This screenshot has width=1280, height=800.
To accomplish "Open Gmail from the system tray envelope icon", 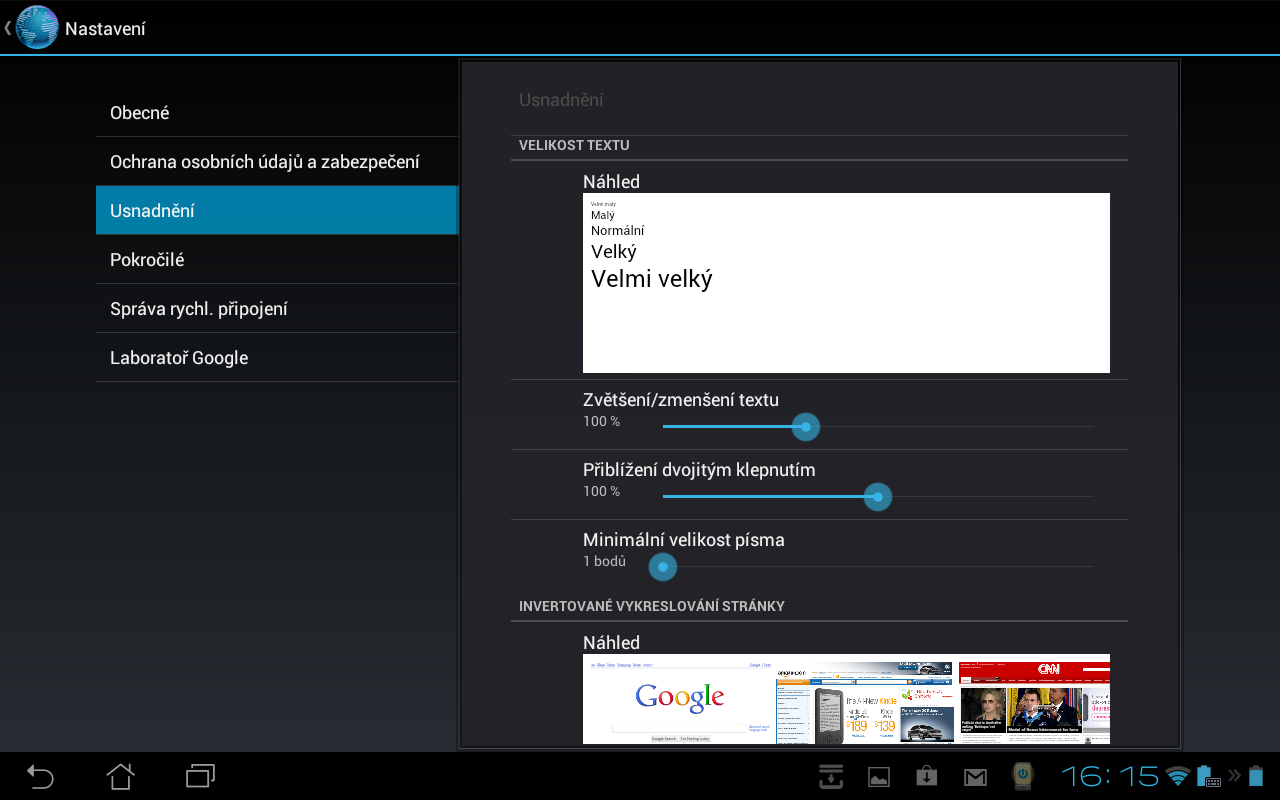I will 974,776.
